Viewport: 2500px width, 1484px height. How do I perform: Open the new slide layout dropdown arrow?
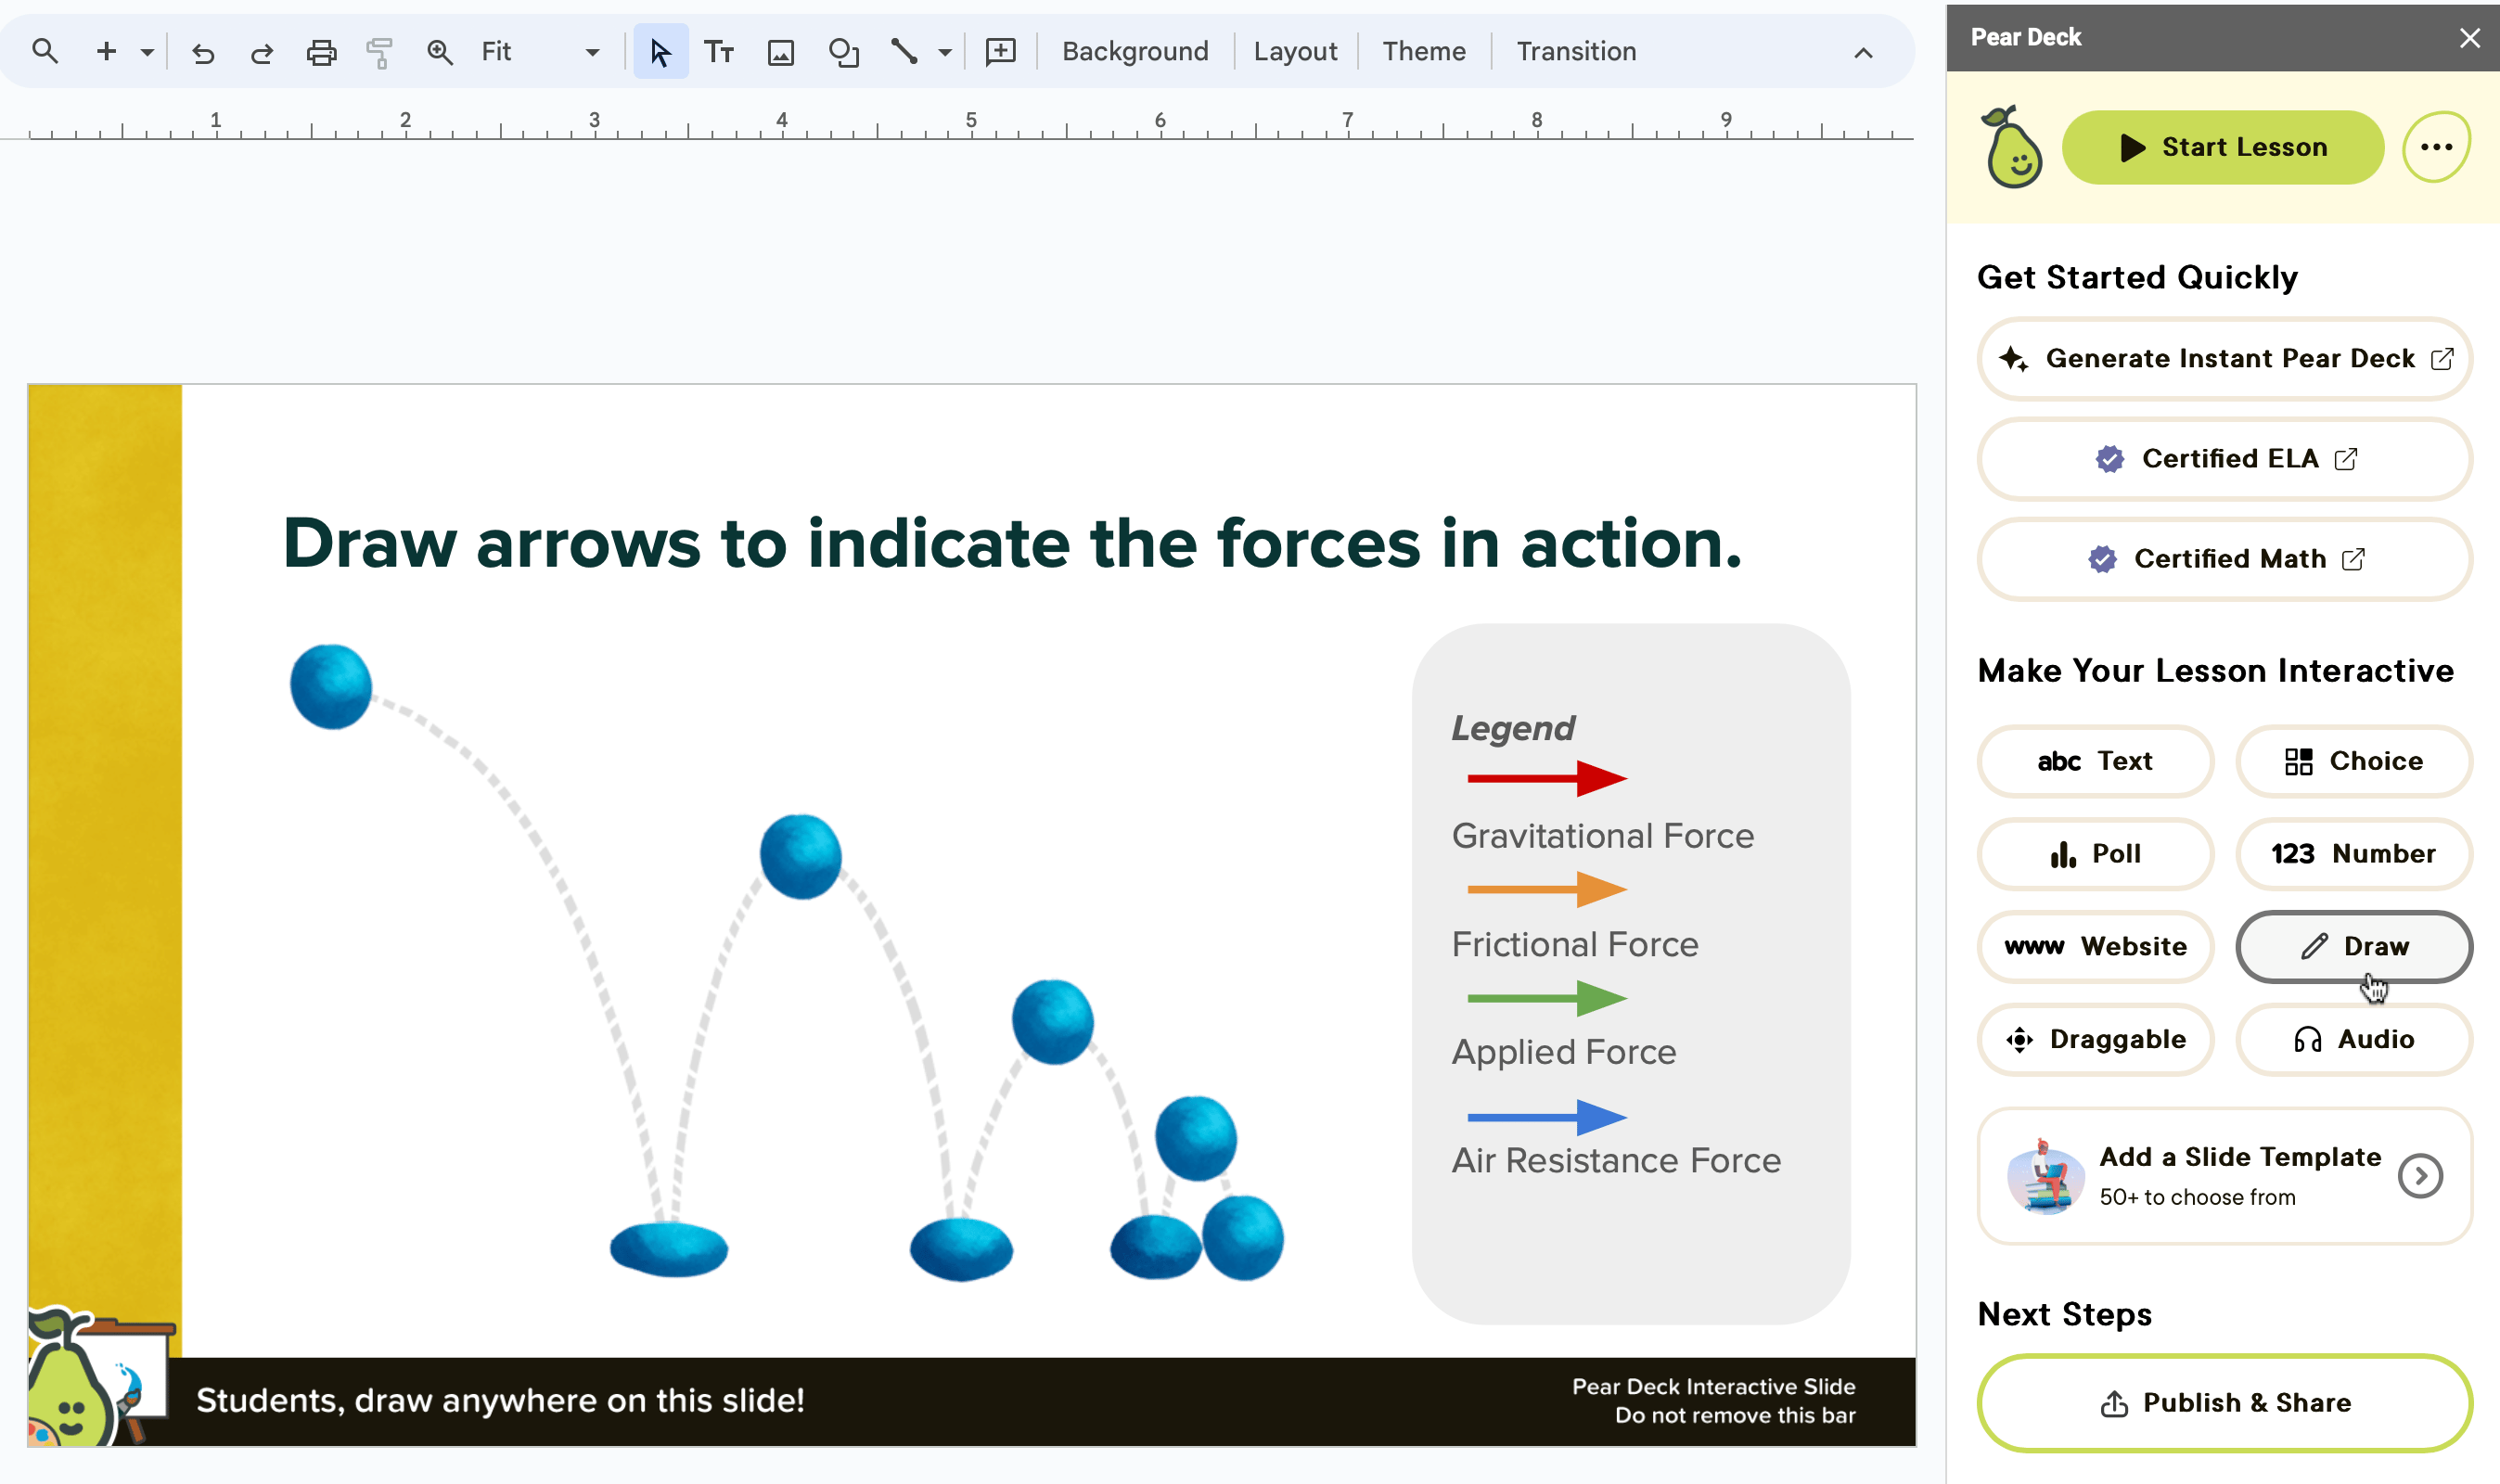click(147, 52)
